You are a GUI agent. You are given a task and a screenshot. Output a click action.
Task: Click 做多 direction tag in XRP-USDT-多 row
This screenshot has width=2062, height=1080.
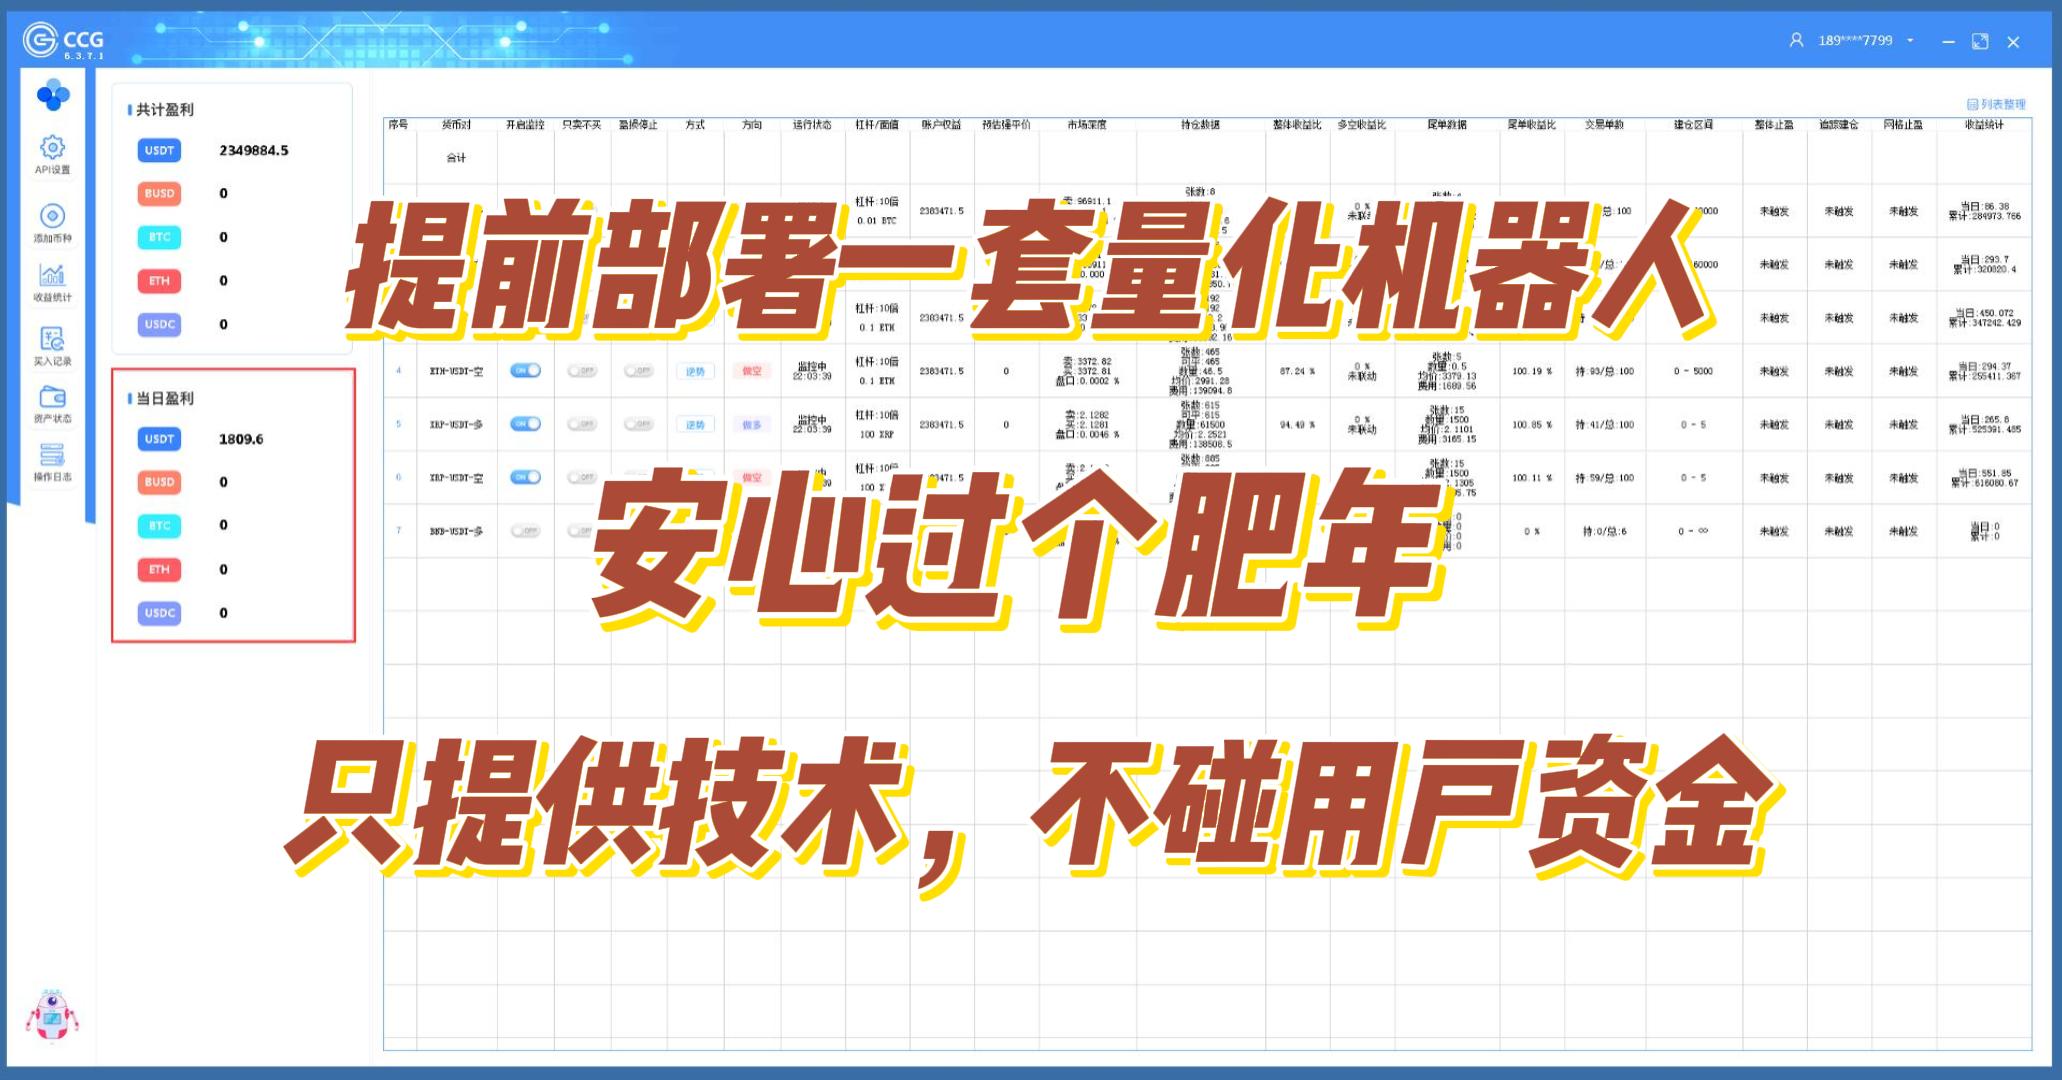click(752, 425)
